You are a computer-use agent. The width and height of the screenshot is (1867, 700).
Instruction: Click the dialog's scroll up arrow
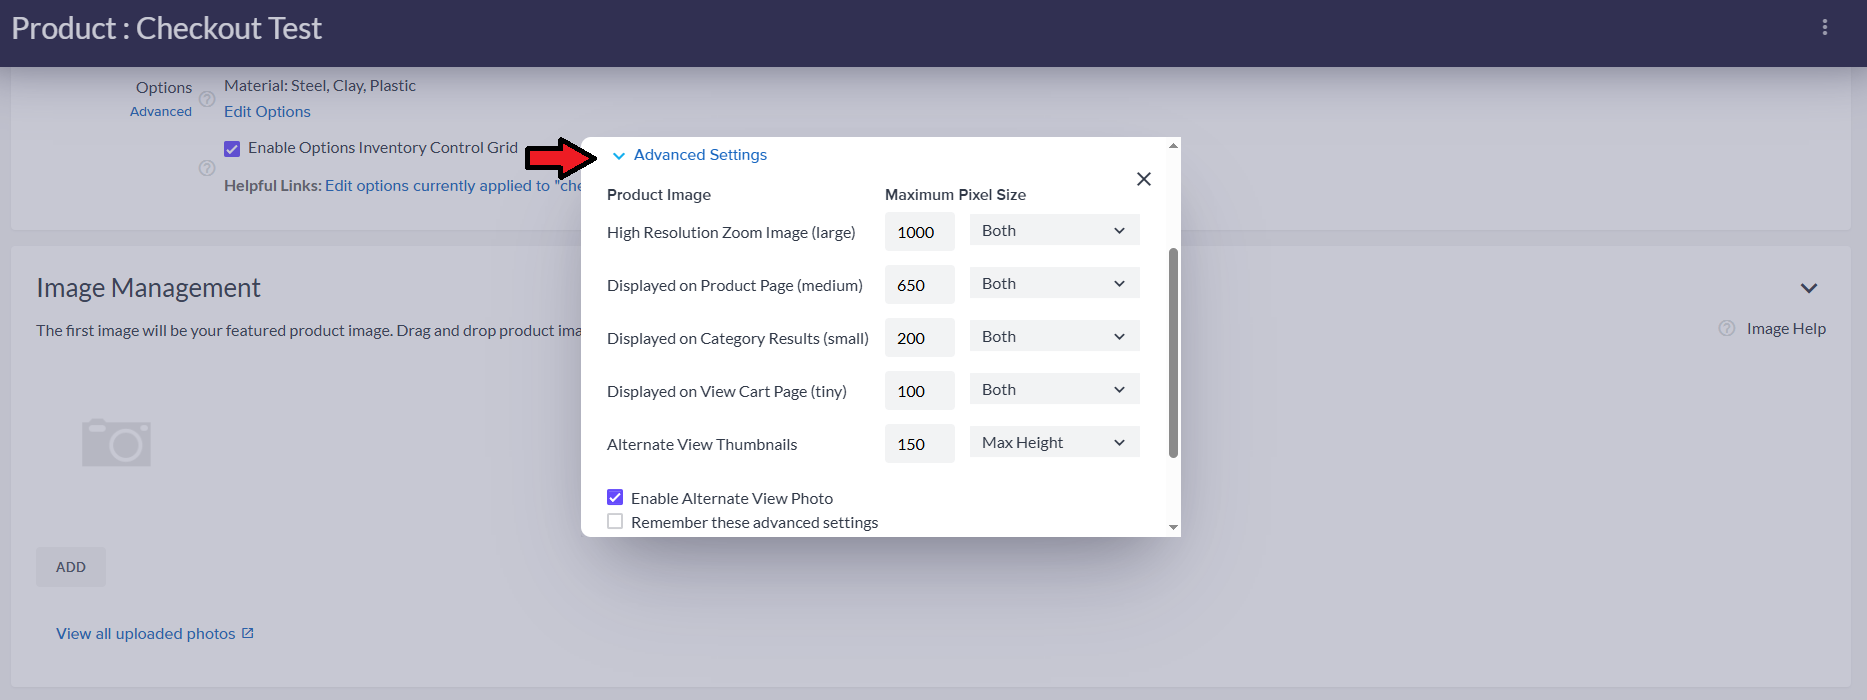point(1173,146)
